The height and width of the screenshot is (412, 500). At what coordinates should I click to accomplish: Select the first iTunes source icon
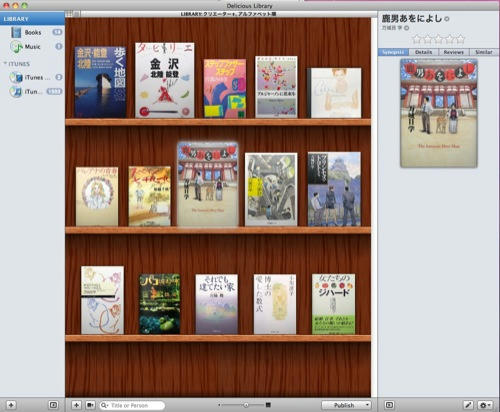16,77
